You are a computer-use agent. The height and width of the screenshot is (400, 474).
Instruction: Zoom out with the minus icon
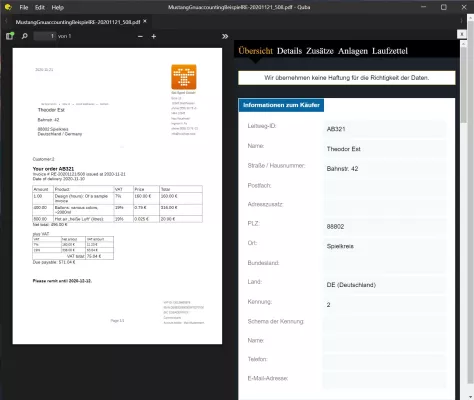pyautogui.click(x=140, y=36)
